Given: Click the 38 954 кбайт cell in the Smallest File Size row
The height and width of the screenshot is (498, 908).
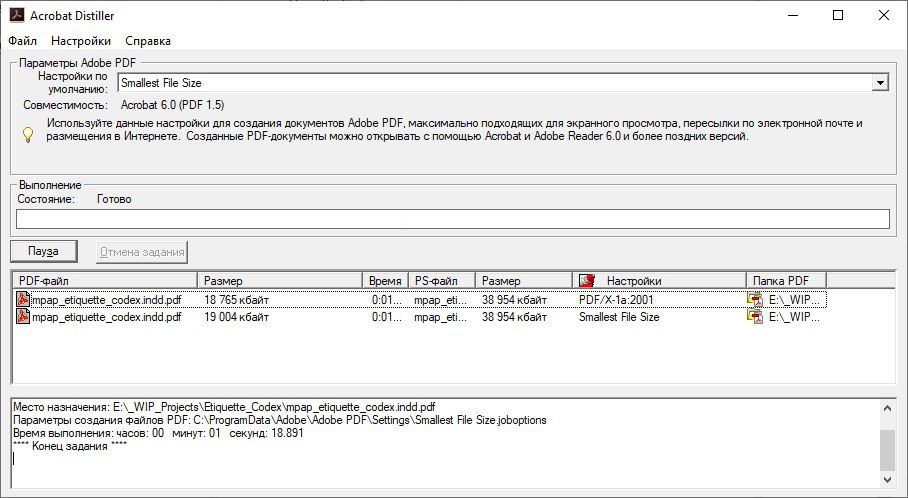Looking at the screenshot, I should tap(514, 317).
